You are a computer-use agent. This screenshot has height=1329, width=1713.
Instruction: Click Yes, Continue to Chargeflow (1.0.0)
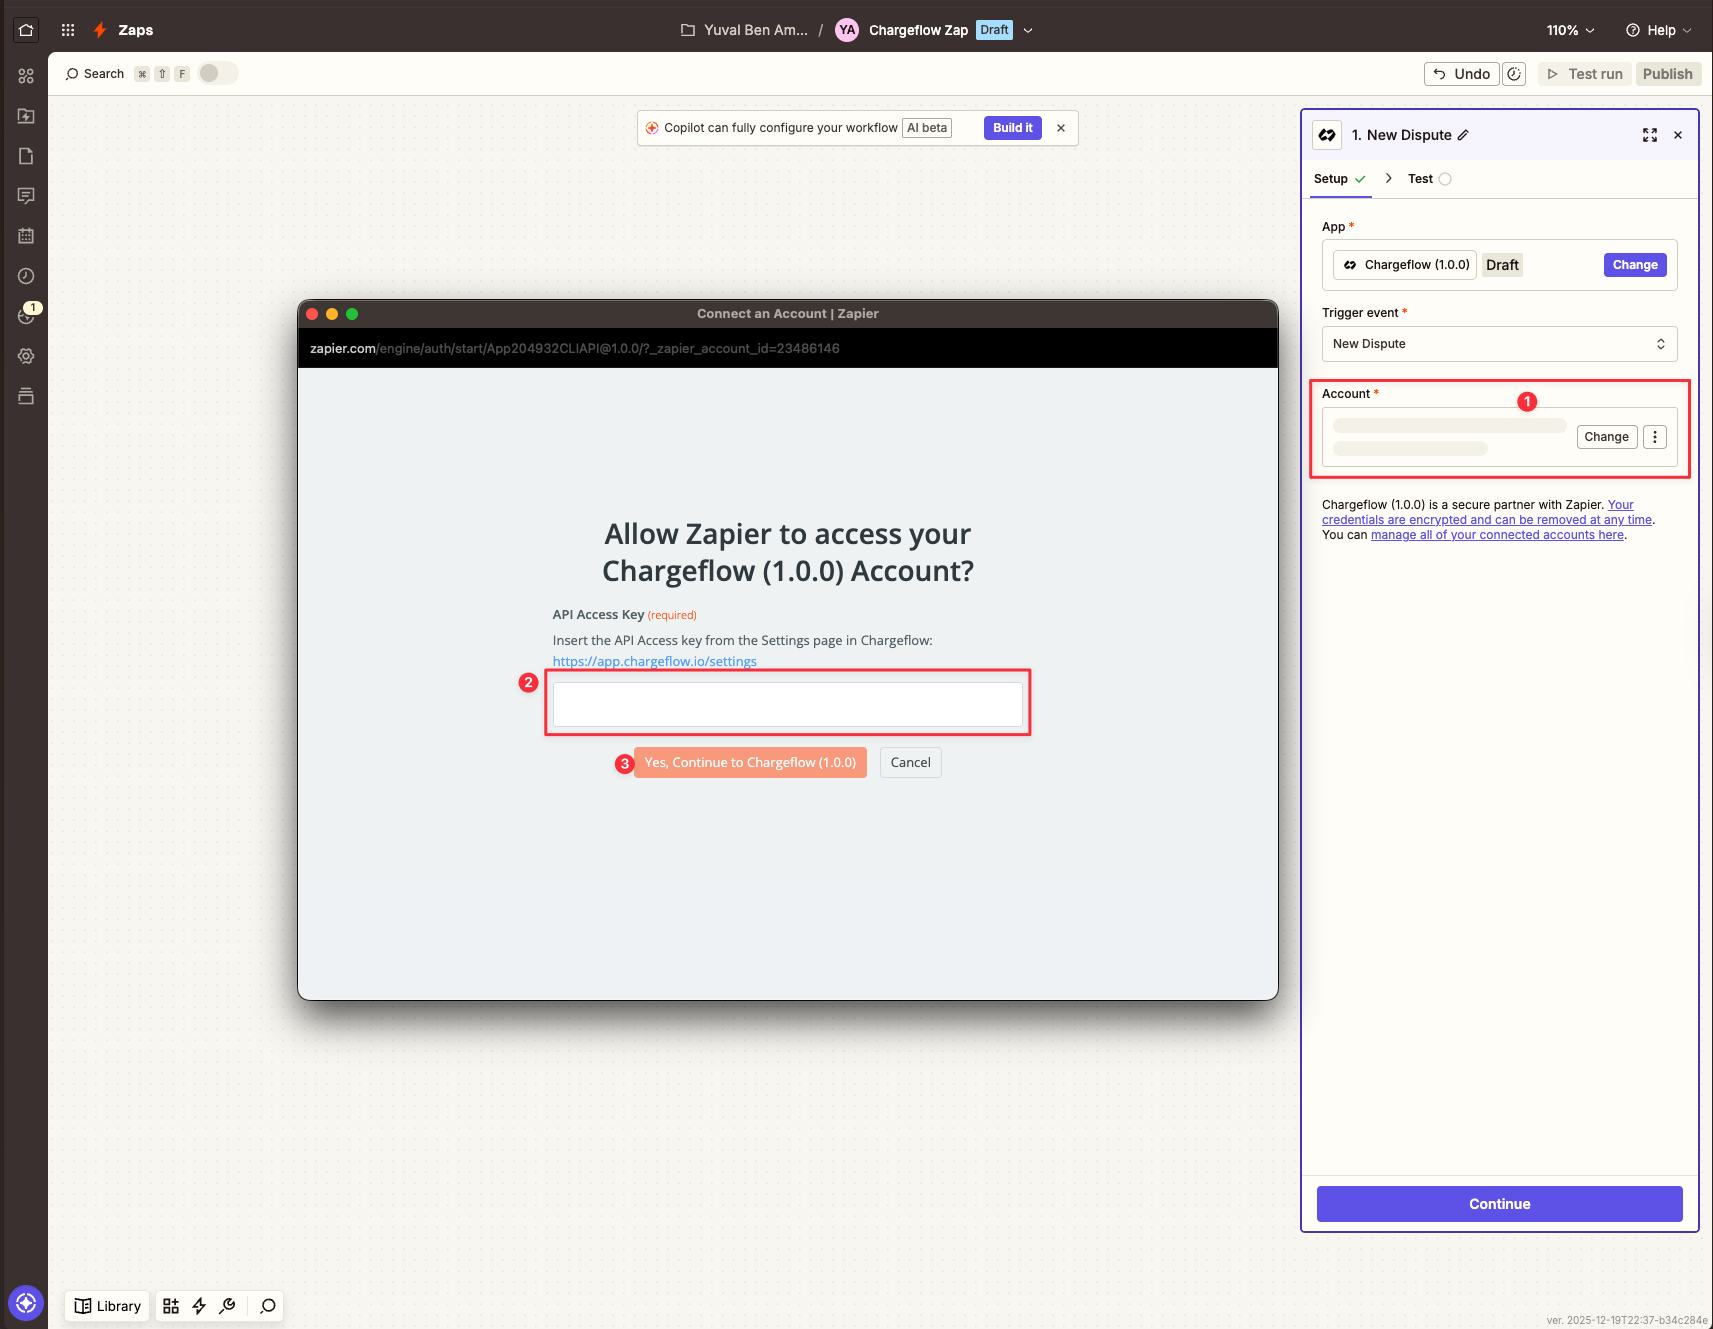click(750, 763)
